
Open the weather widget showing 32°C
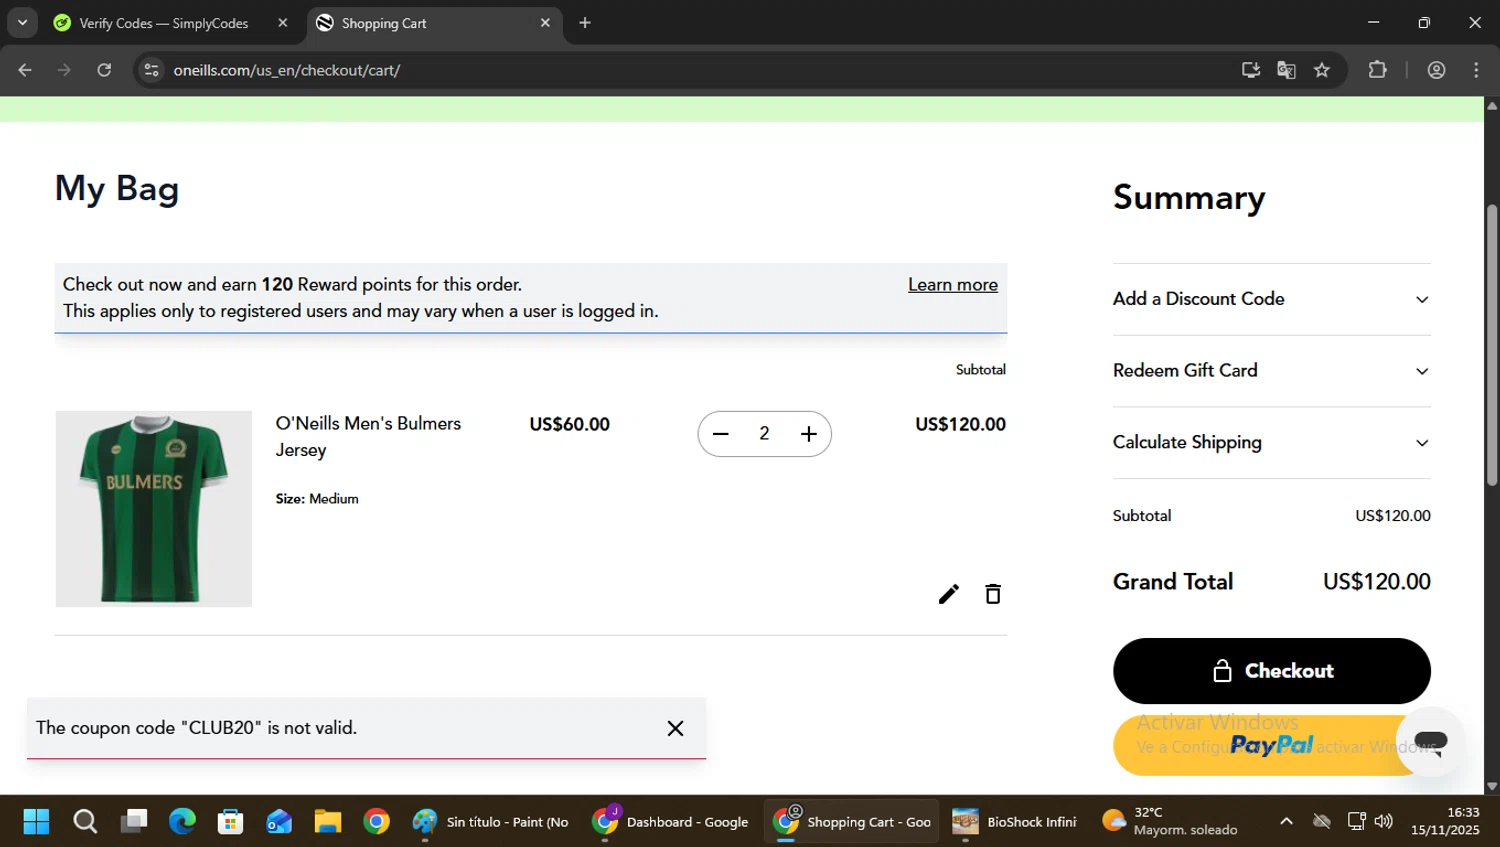(1170, 822)
